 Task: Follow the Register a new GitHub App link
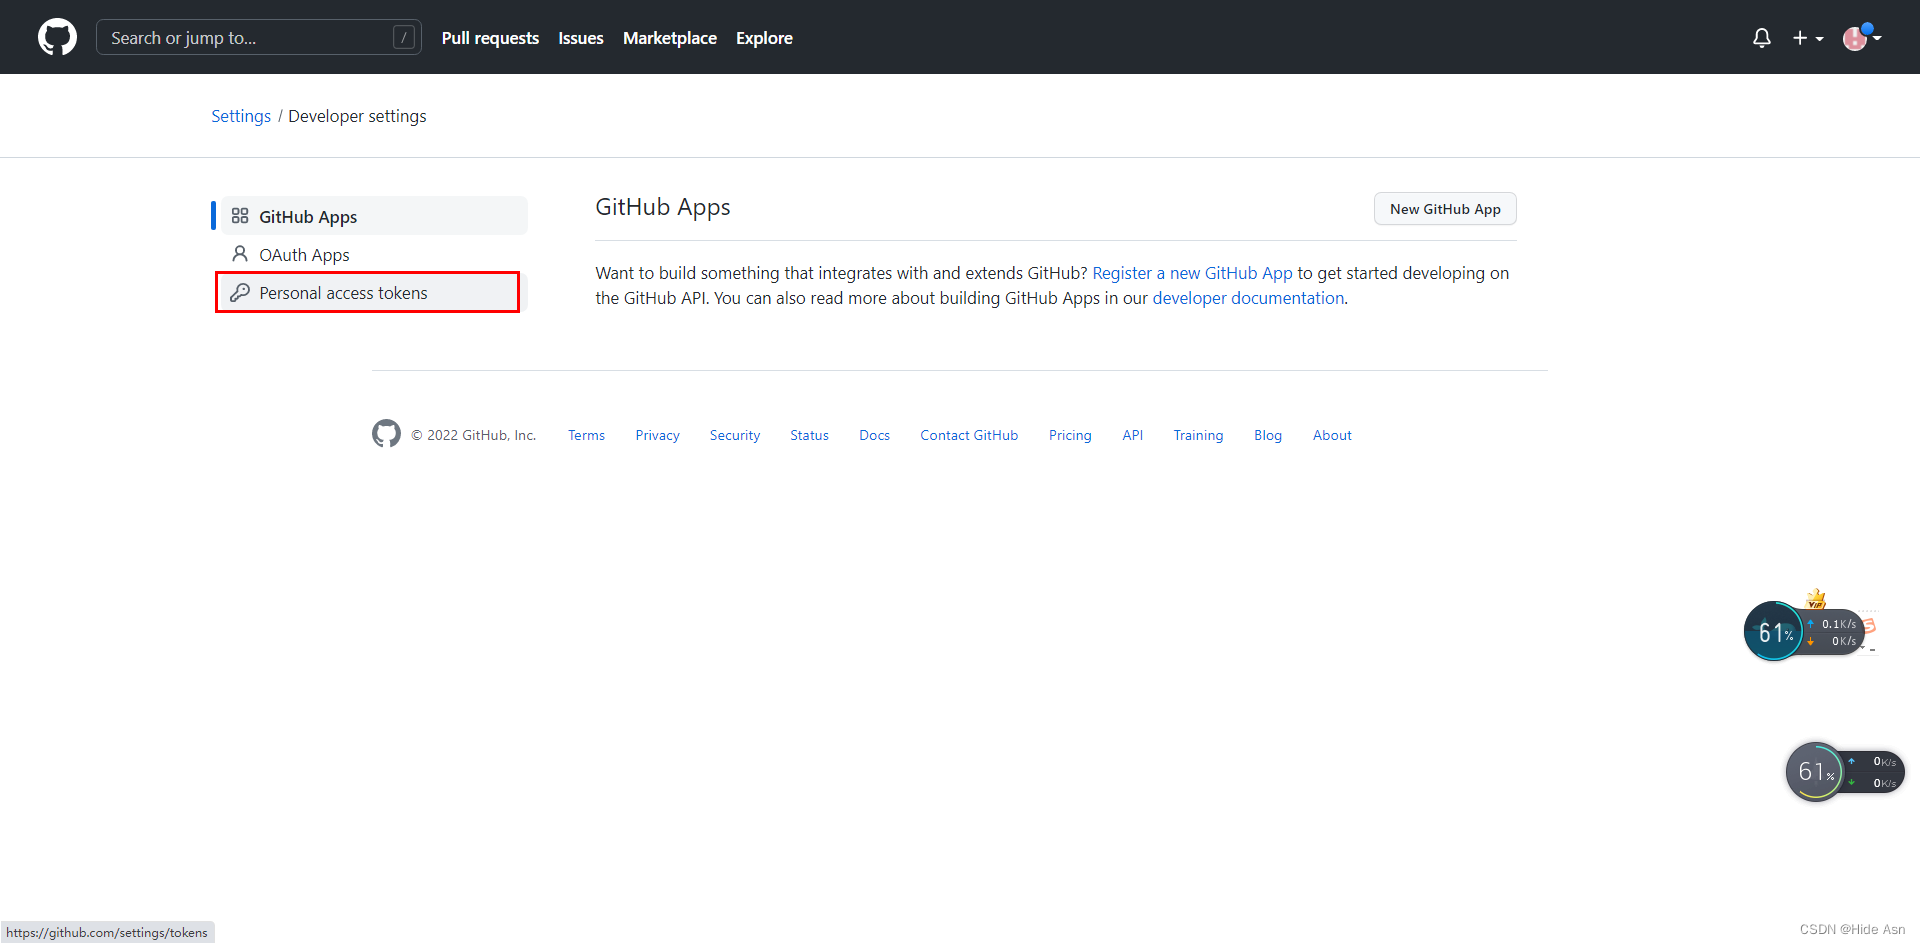pyautogui.click(x=1192, y=273)
